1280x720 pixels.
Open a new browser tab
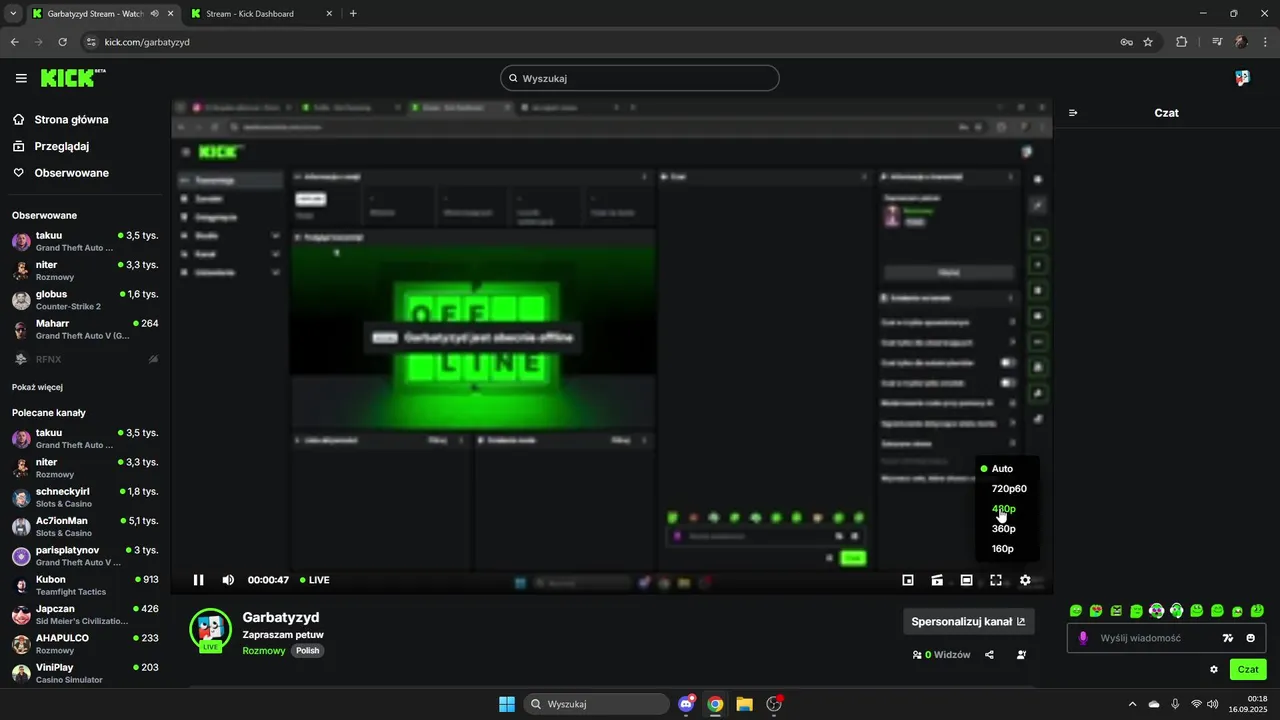pos(353,14)
